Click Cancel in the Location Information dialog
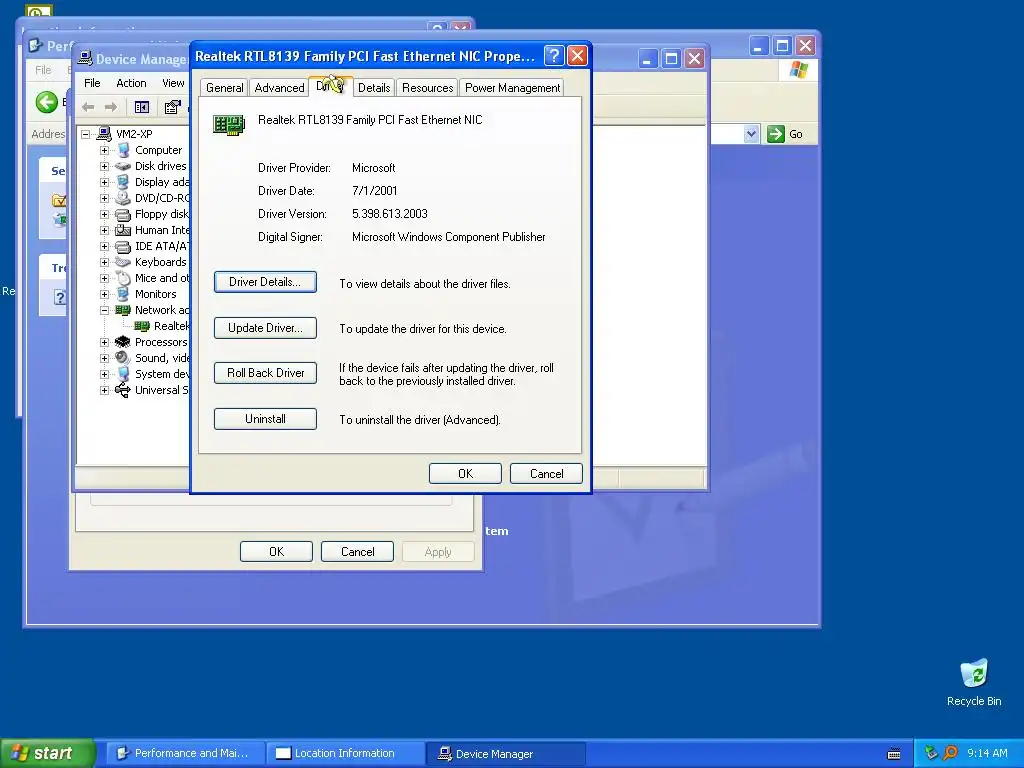Viewport: 1024px width, 768px height. tap(357, 552)
